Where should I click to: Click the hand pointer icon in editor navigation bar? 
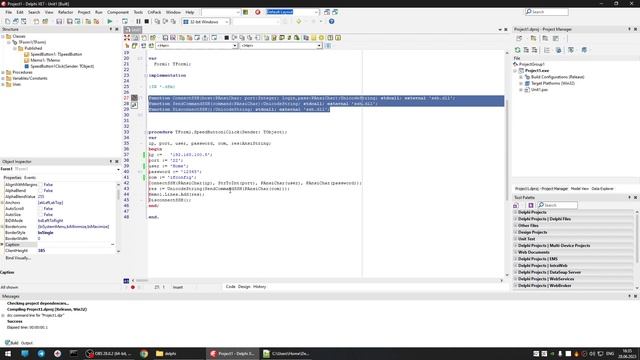point(127,46)
